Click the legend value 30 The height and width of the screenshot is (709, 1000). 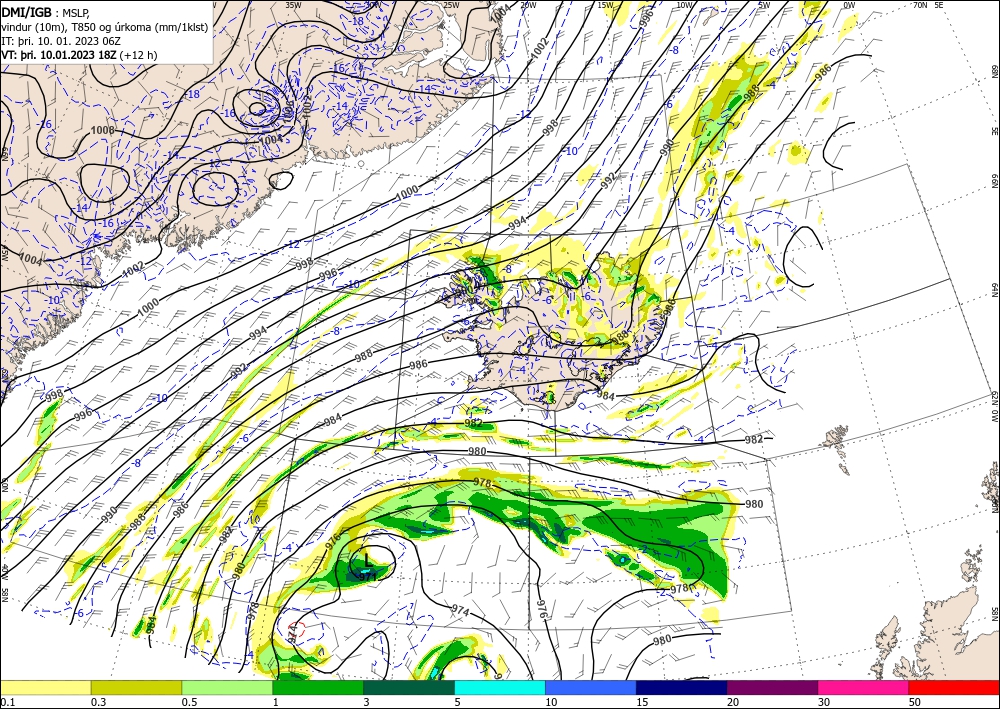tap(823, 702)
